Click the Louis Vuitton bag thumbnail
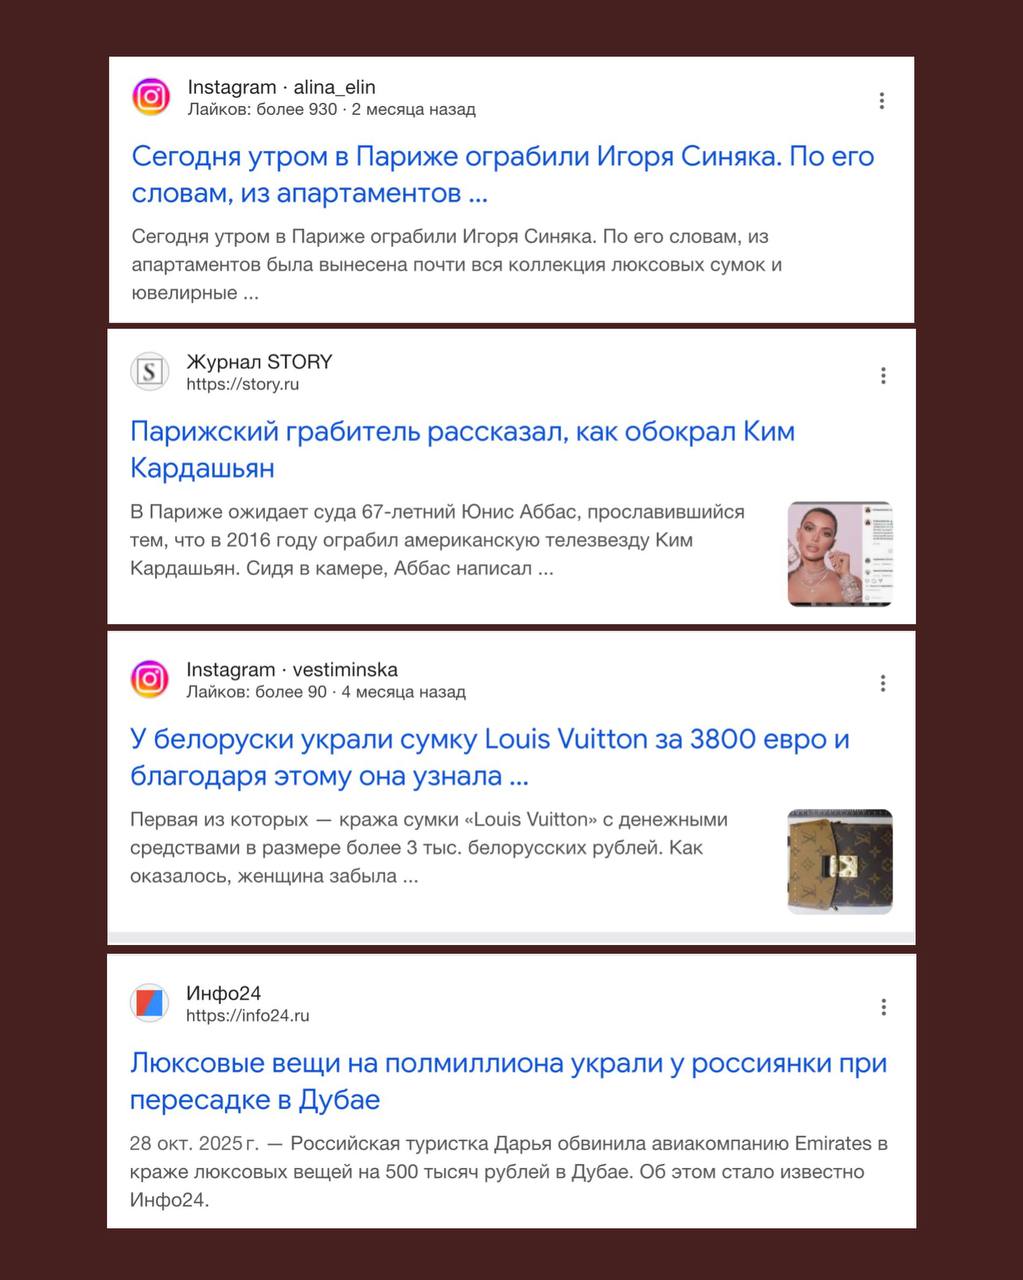Screen dimensions: 1023x1280 (x=840, y=862)
